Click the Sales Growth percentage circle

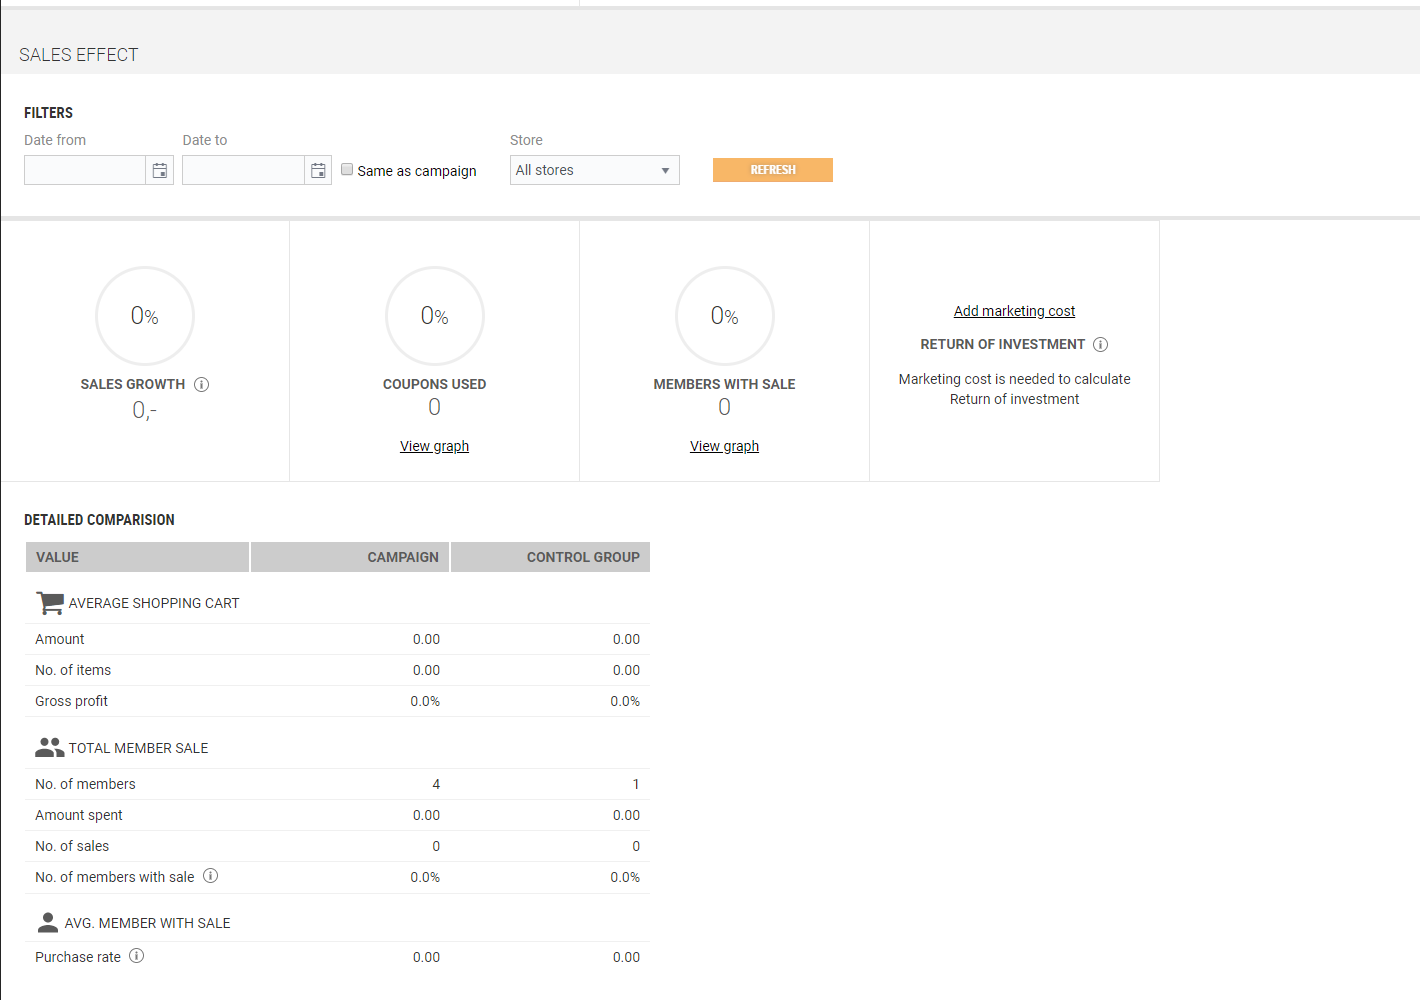point(145,316)
